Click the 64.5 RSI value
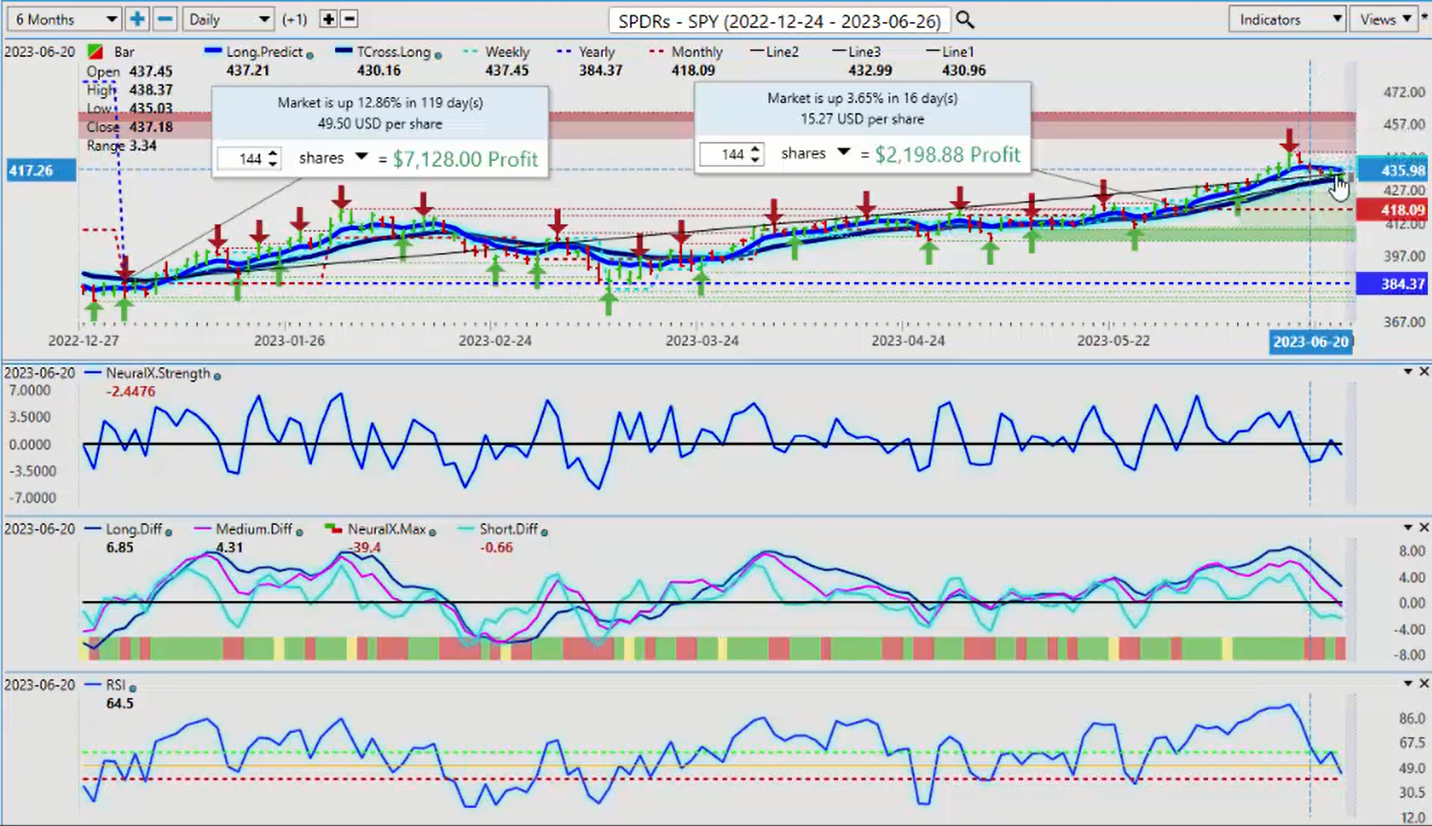Viewport: 1432px width, 826px height. click(120, 703)
